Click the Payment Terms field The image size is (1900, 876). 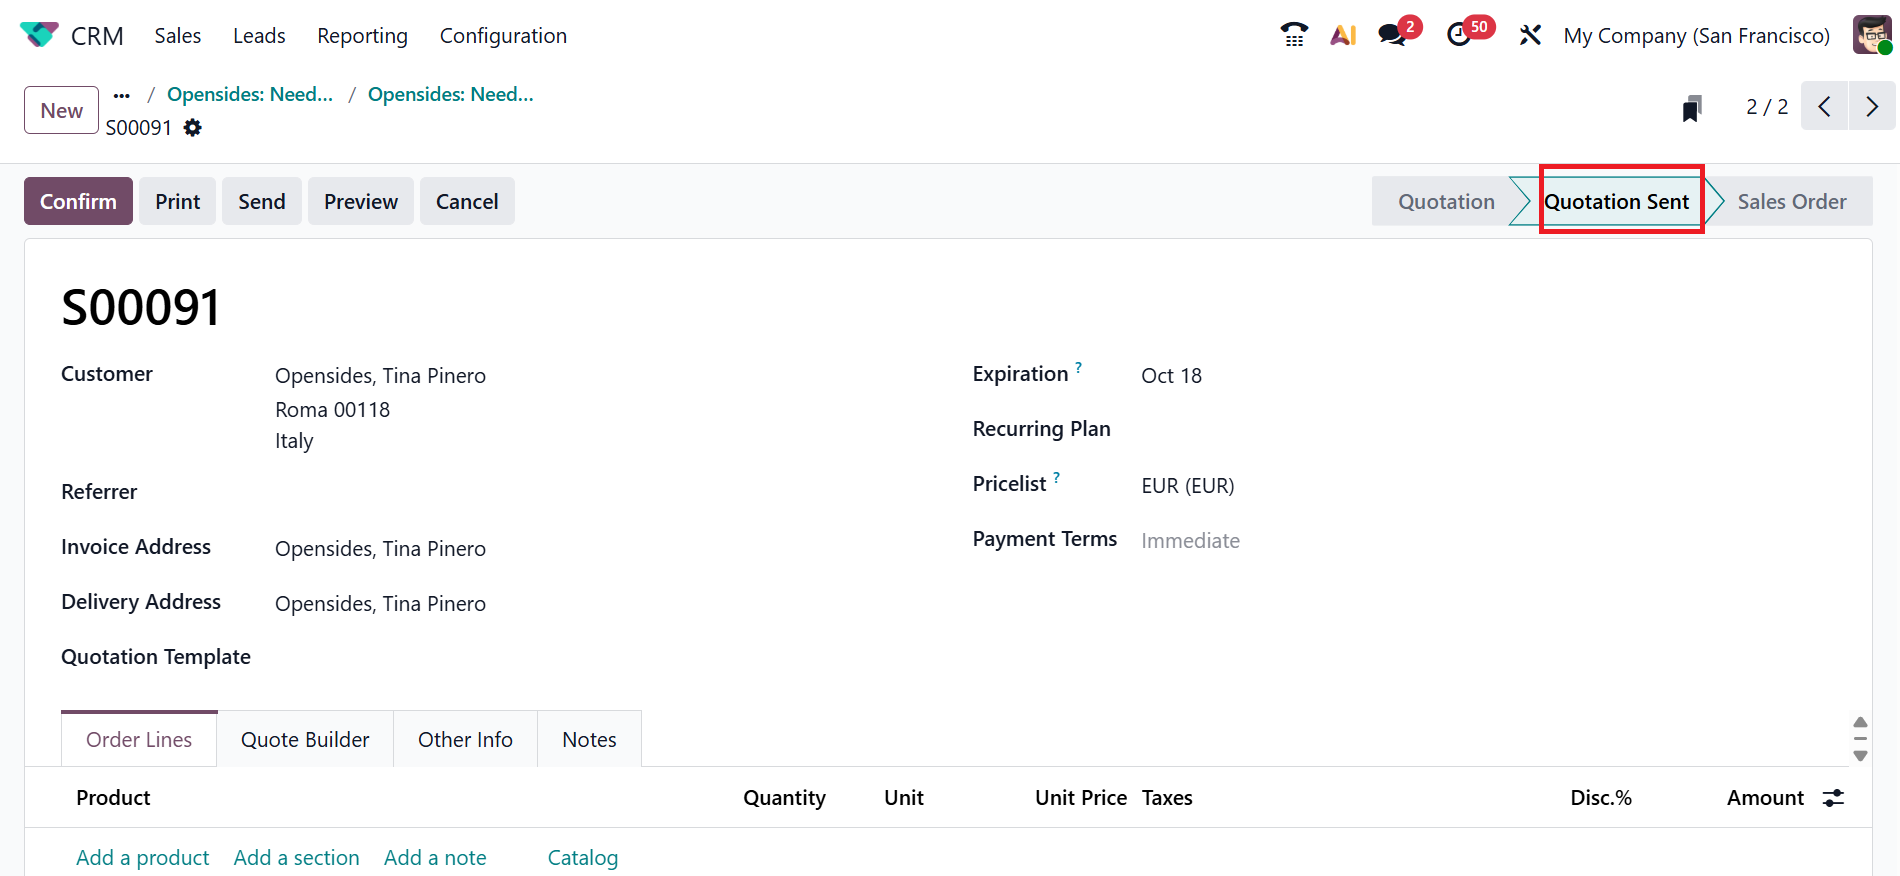pyautogui.click(x=1190, y=541)
